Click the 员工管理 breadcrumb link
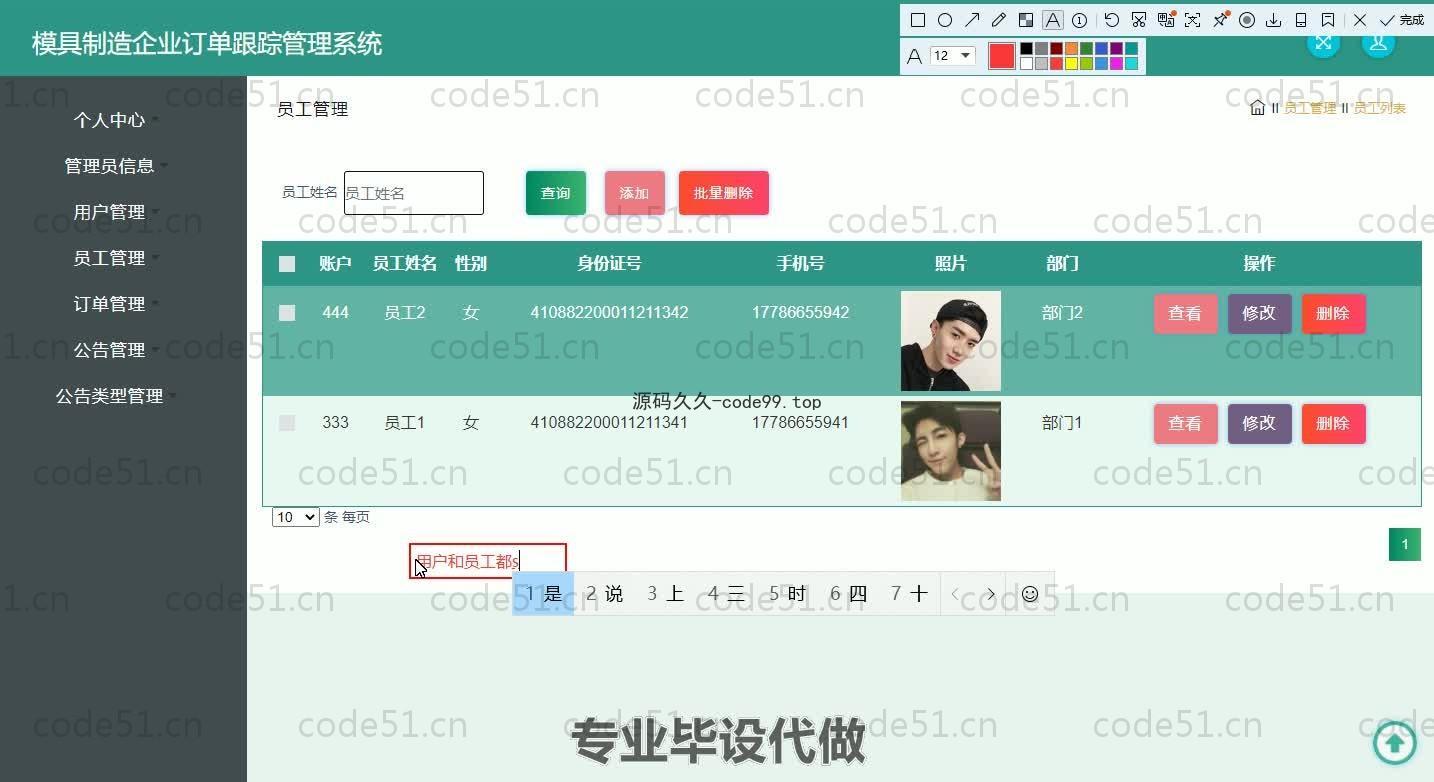Image resolution: width=1434 pixels, height=782 pixels. [x=1310, y=108]
